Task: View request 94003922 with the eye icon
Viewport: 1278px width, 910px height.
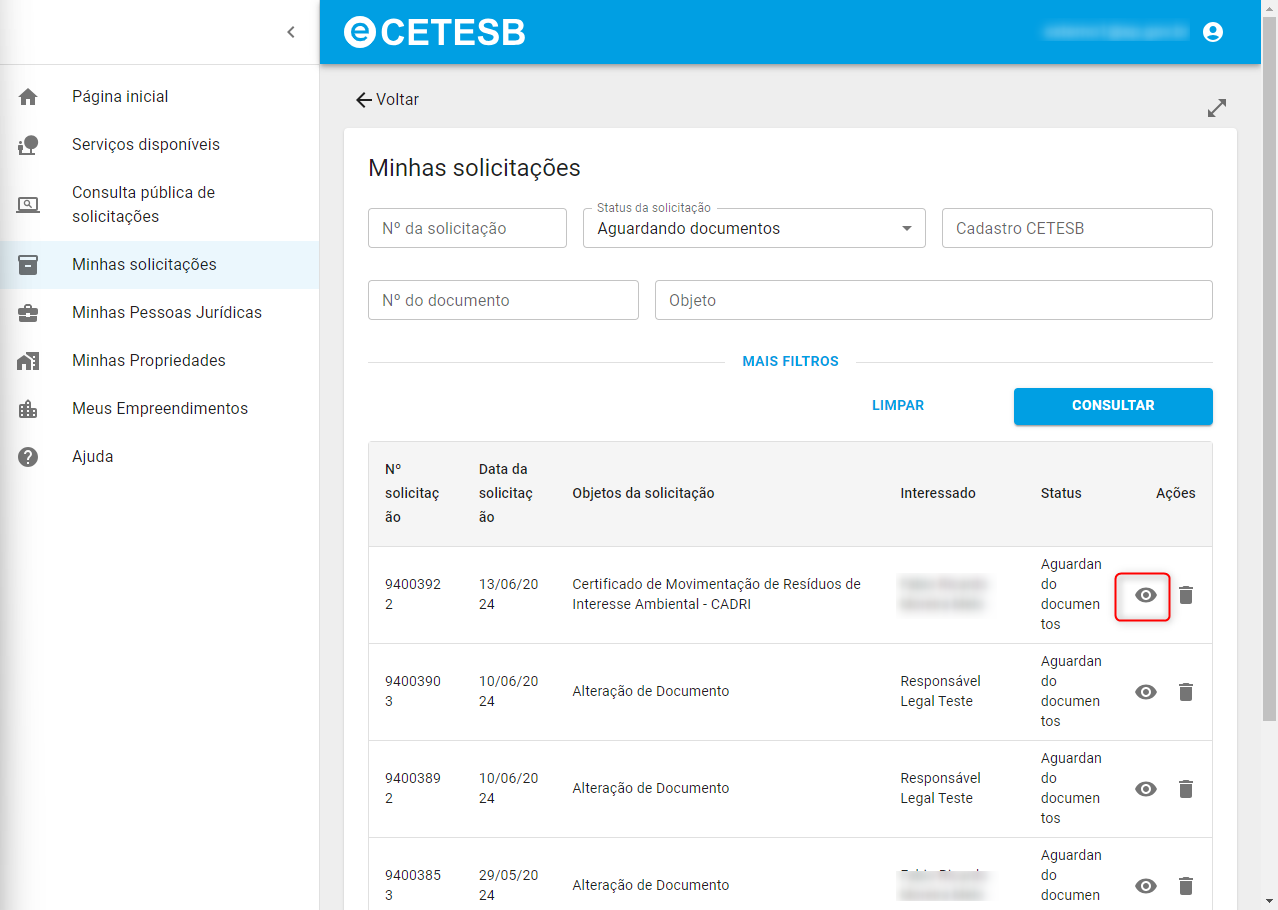Action: 1146,595
